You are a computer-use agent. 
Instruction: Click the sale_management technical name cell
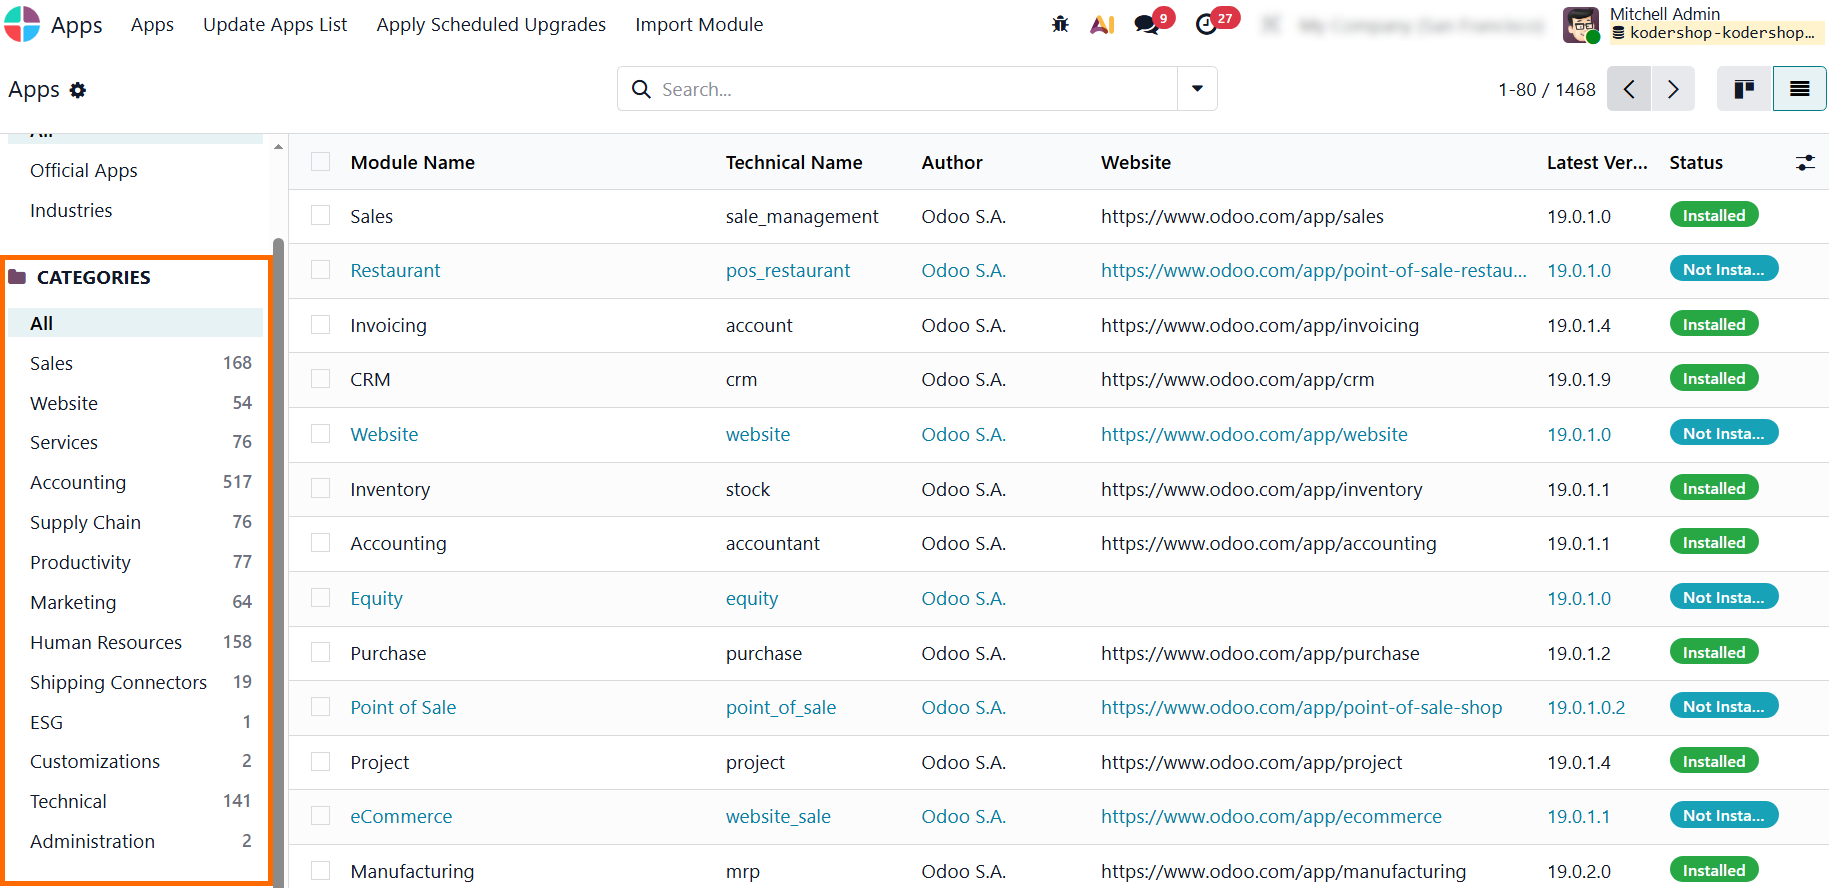pyautogui.click(x=802, y=216)
